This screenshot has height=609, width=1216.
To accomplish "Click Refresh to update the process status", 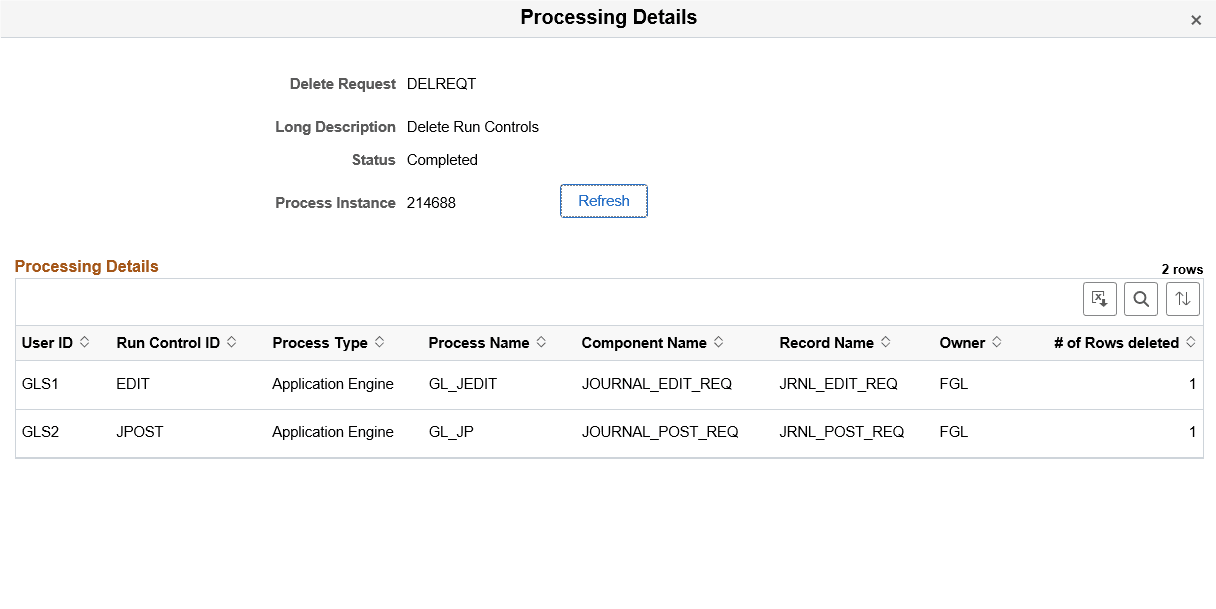I will (603, 200).
